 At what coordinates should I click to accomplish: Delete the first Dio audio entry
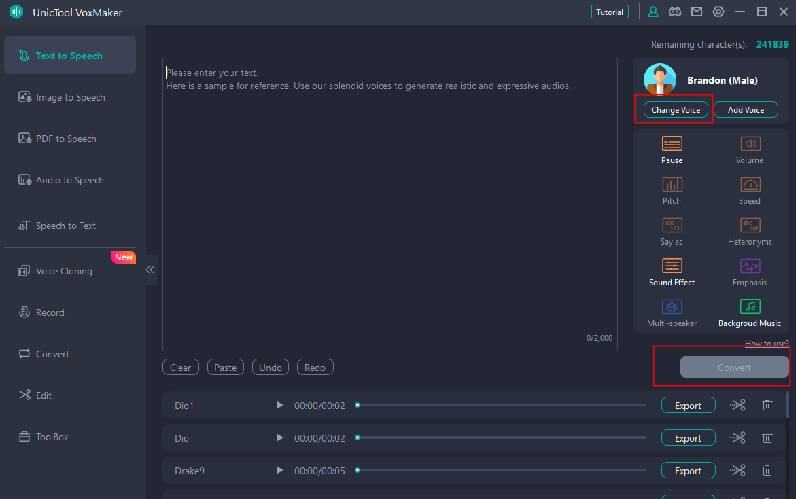coord(767,405)
